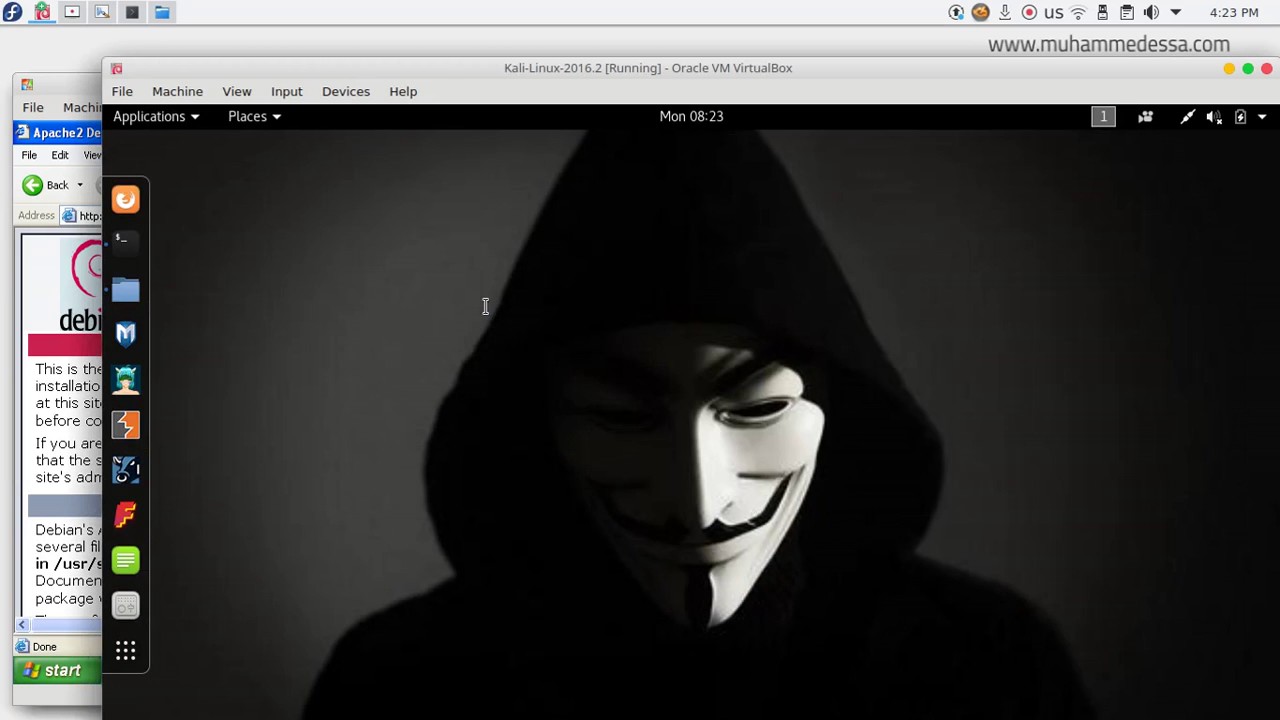Image resolution: width=1280 pixels, height=720 pixels.
Task: Expand the Kali system menu arrow
Action: 1262,116
